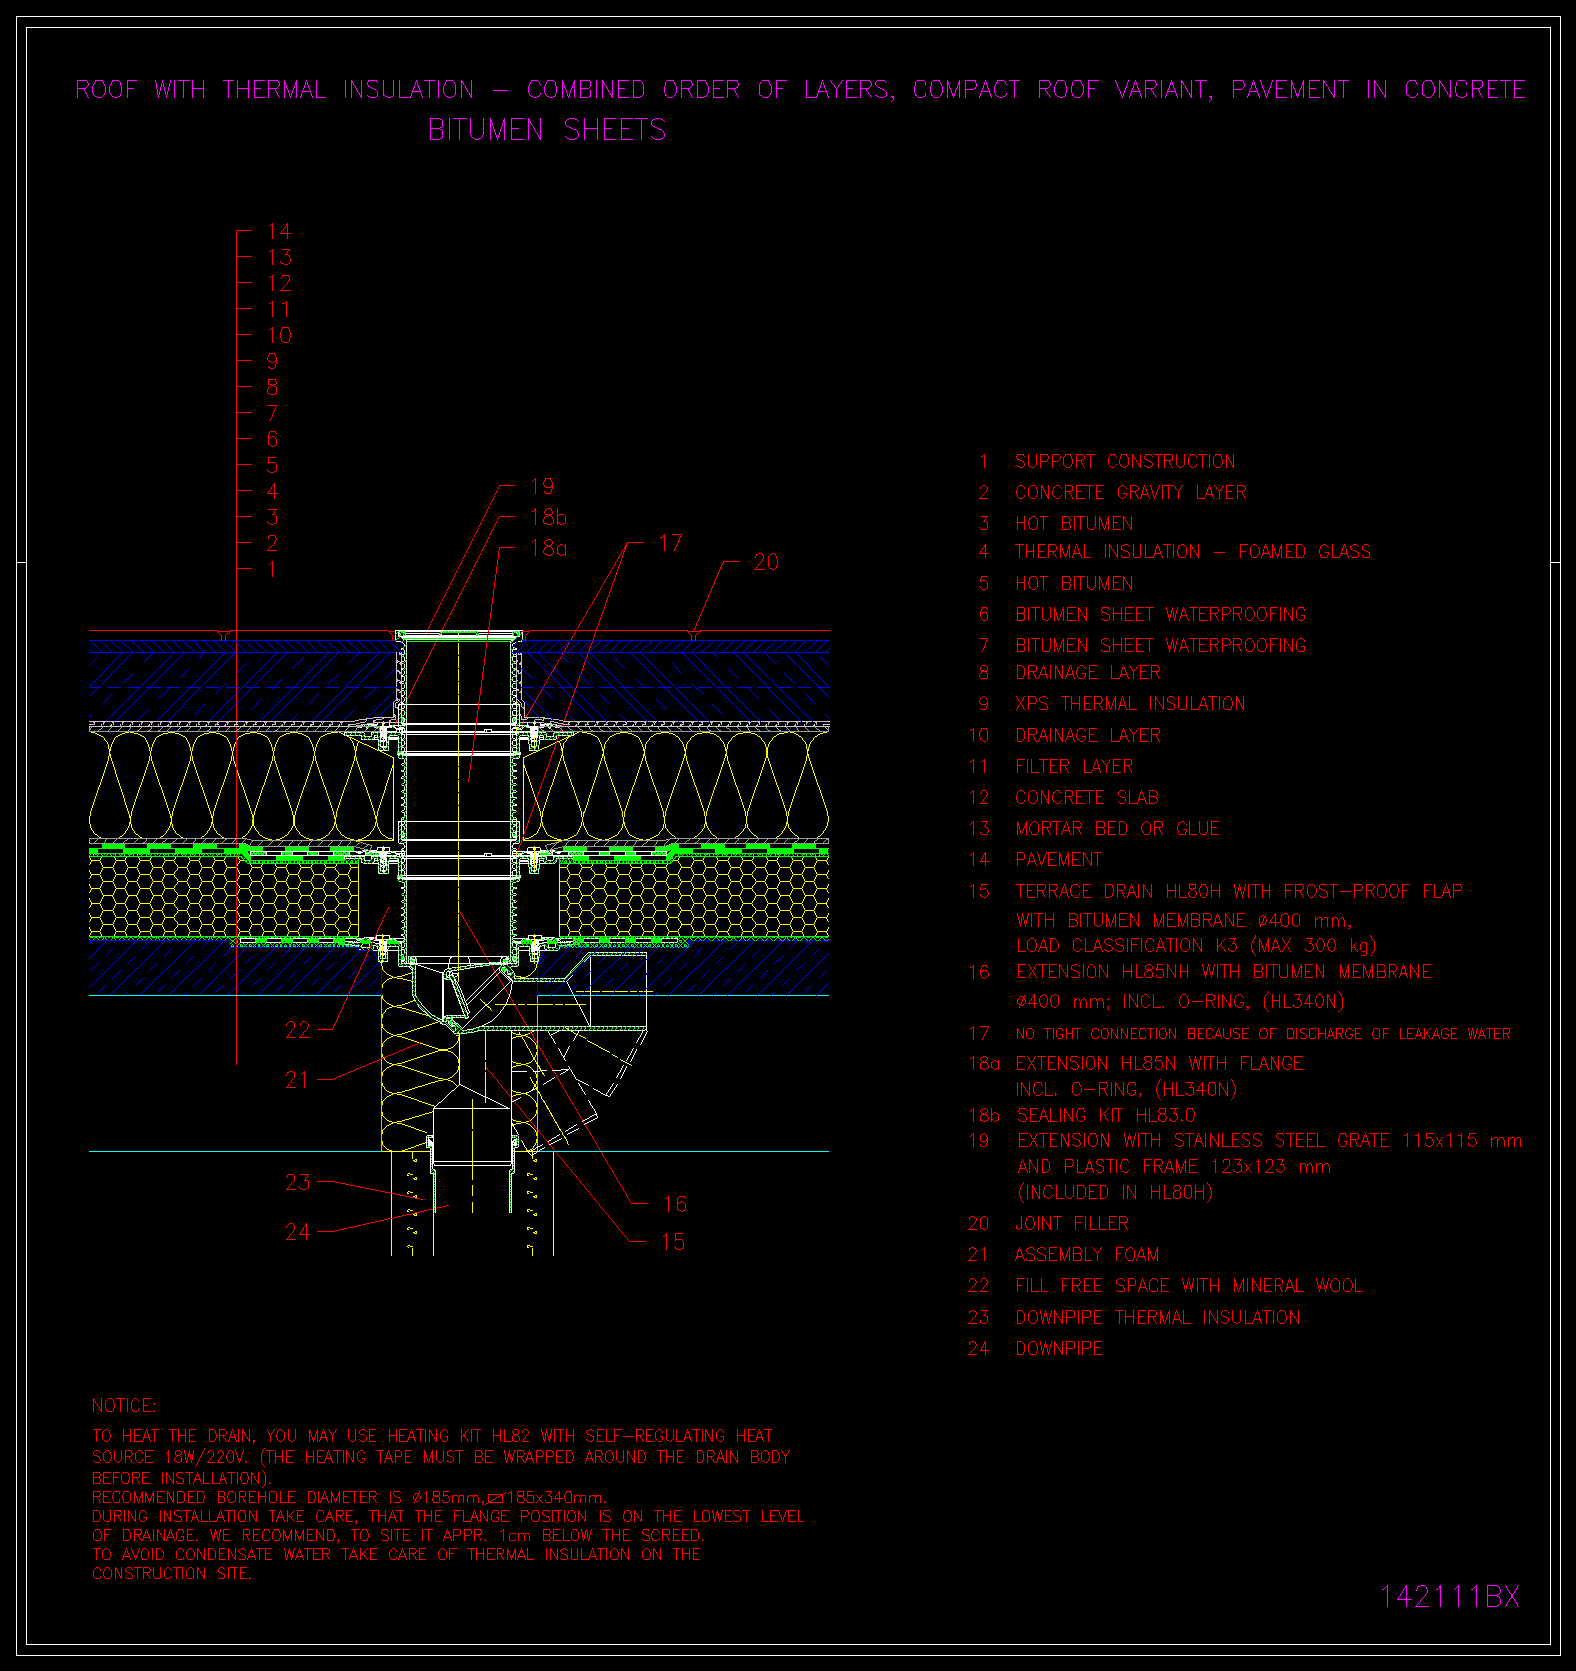Click layer callout number 1
Screen dimensions: 1576x1671
click(272, 569)
